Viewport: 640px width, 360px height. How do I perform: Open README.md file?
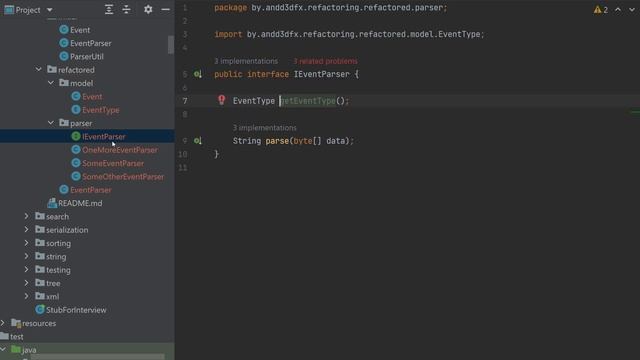click(x=80, y=203)
